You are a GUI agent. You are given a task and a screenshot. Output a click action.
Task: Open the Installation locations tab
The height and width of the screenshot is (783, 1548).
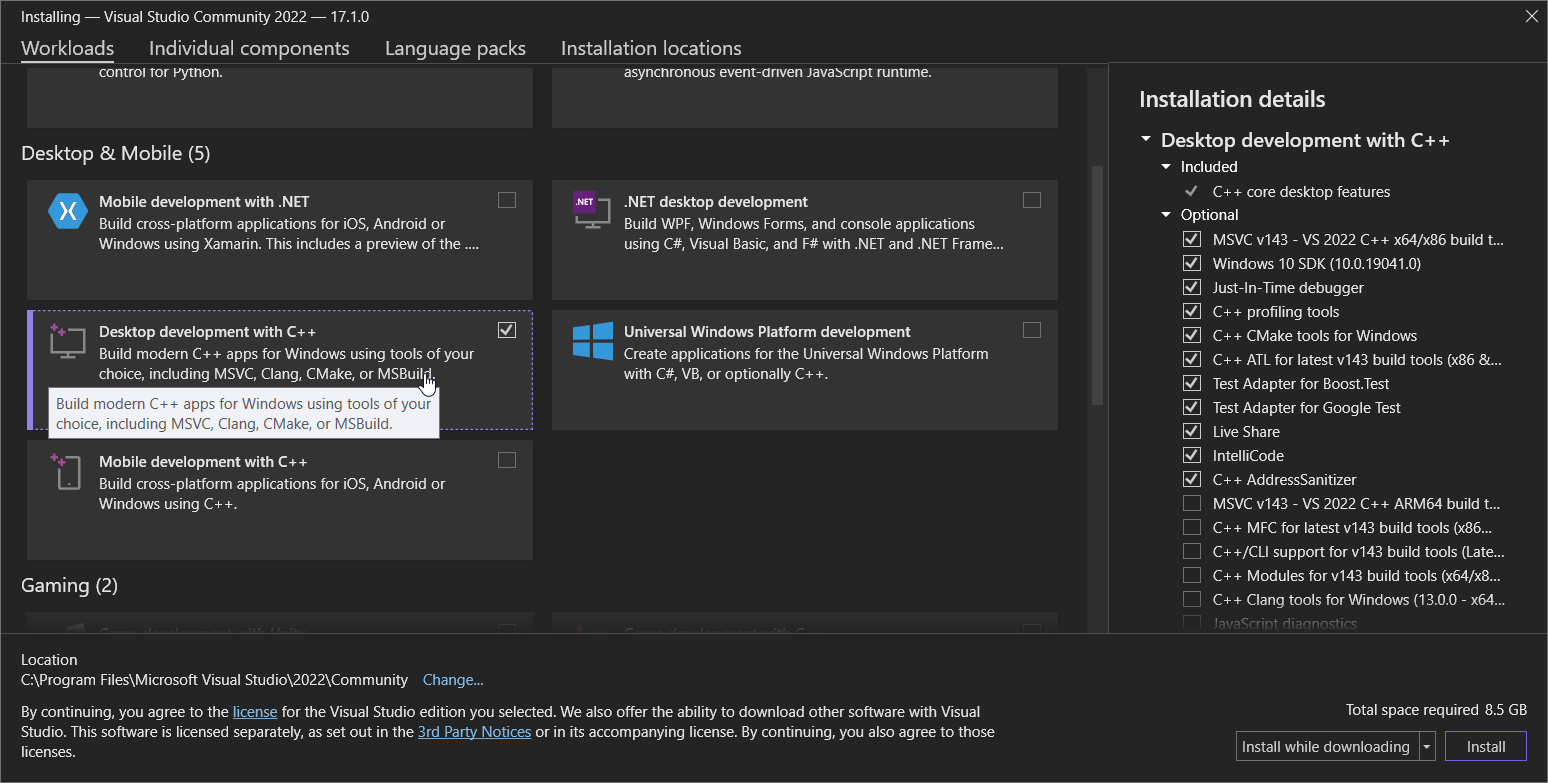(651, 48)
